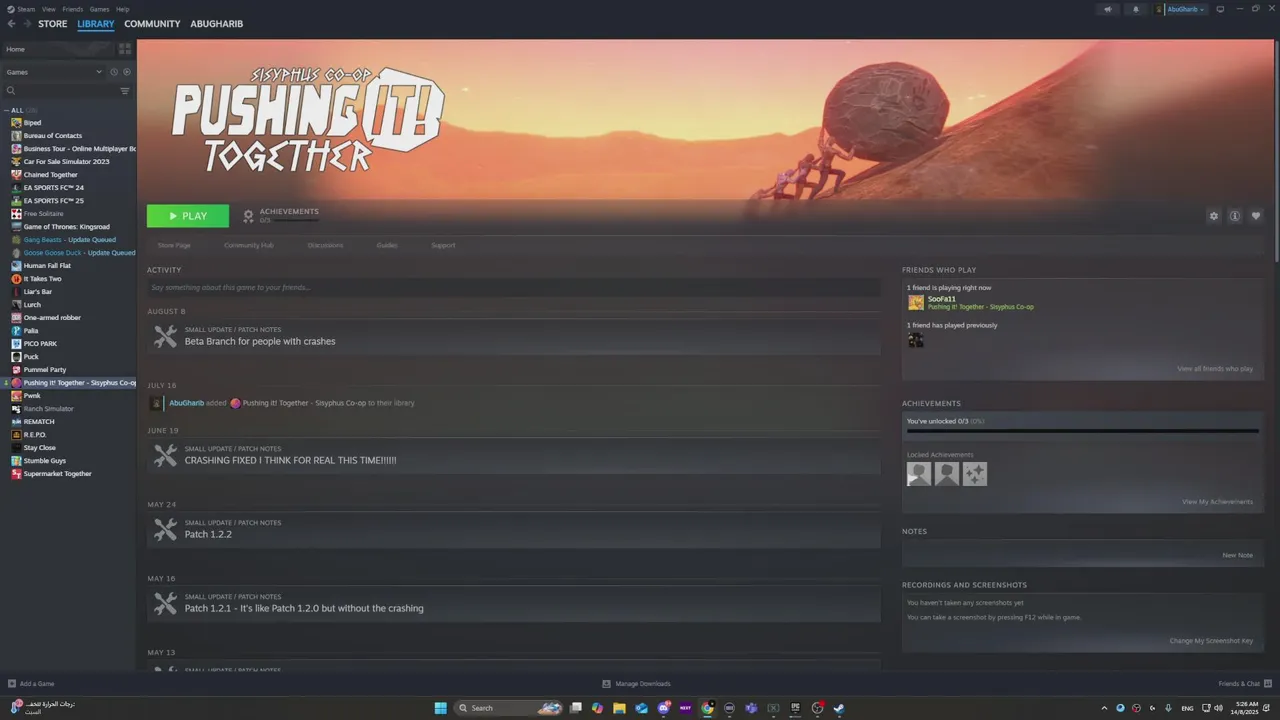This screenshot has height=720, width=1280.
Task: Click first locked achievement icon
Action: point(919,474)
